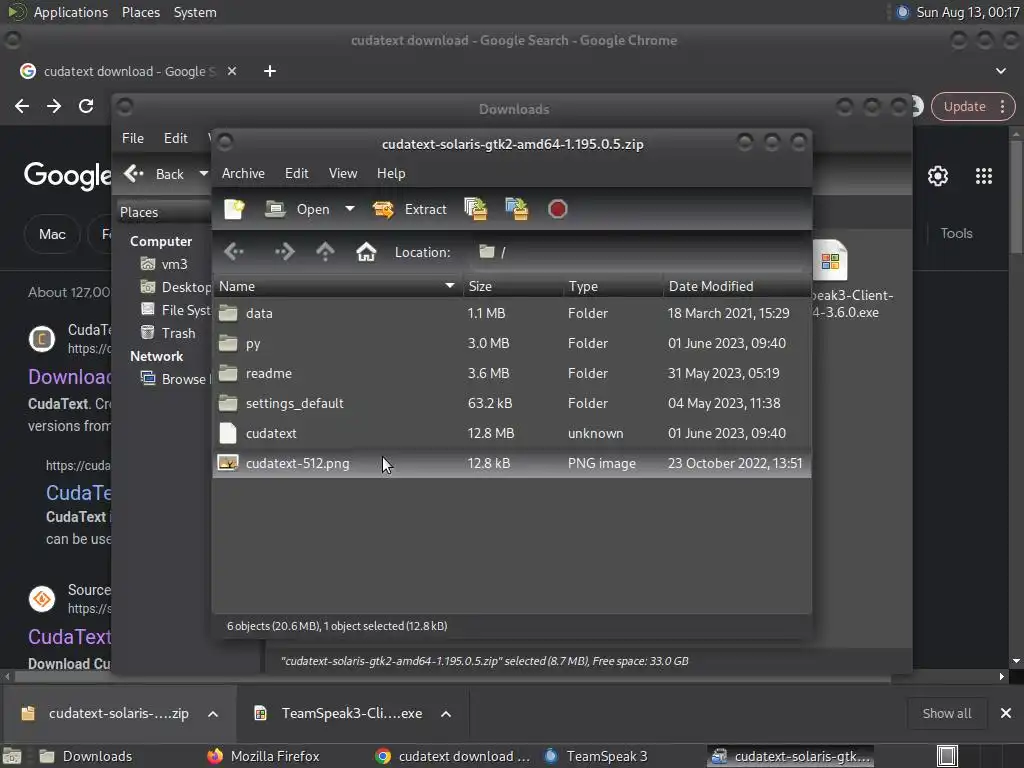Open Edit menu in Archive Manager
Viewport: 1024px width, 768px height.
[x=296, y=173]
